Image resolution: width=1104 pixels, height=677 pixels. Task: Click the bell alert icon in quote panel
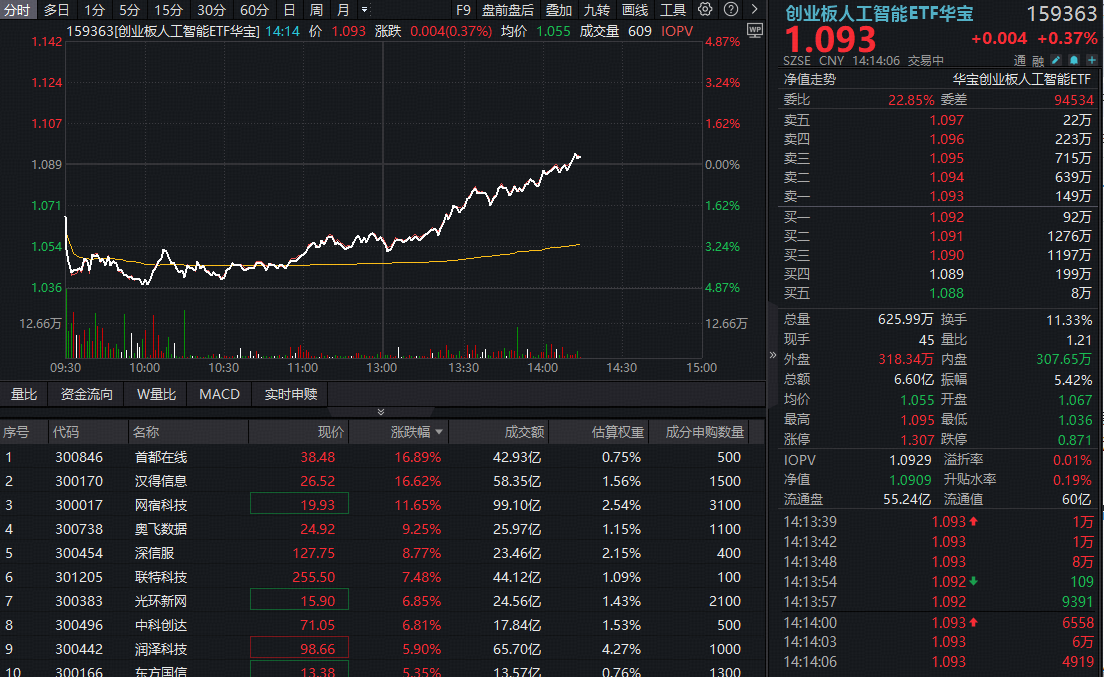point(1072,60)
